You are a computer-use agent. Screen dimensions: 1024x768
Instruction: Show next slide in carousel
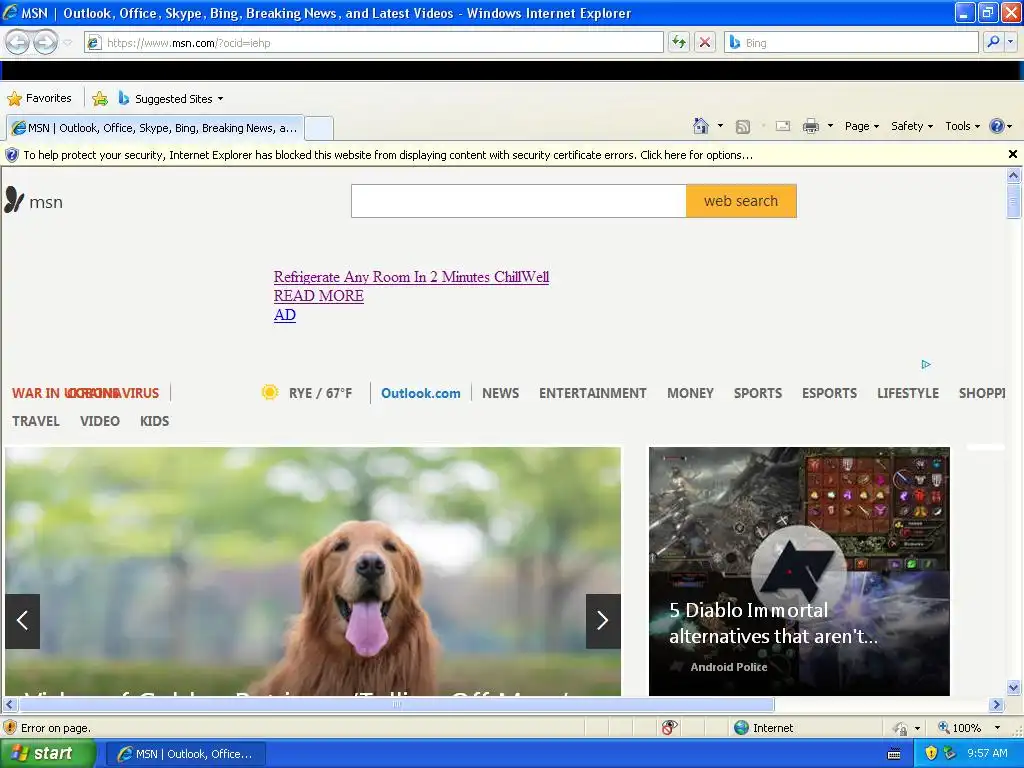pos(603,620)
